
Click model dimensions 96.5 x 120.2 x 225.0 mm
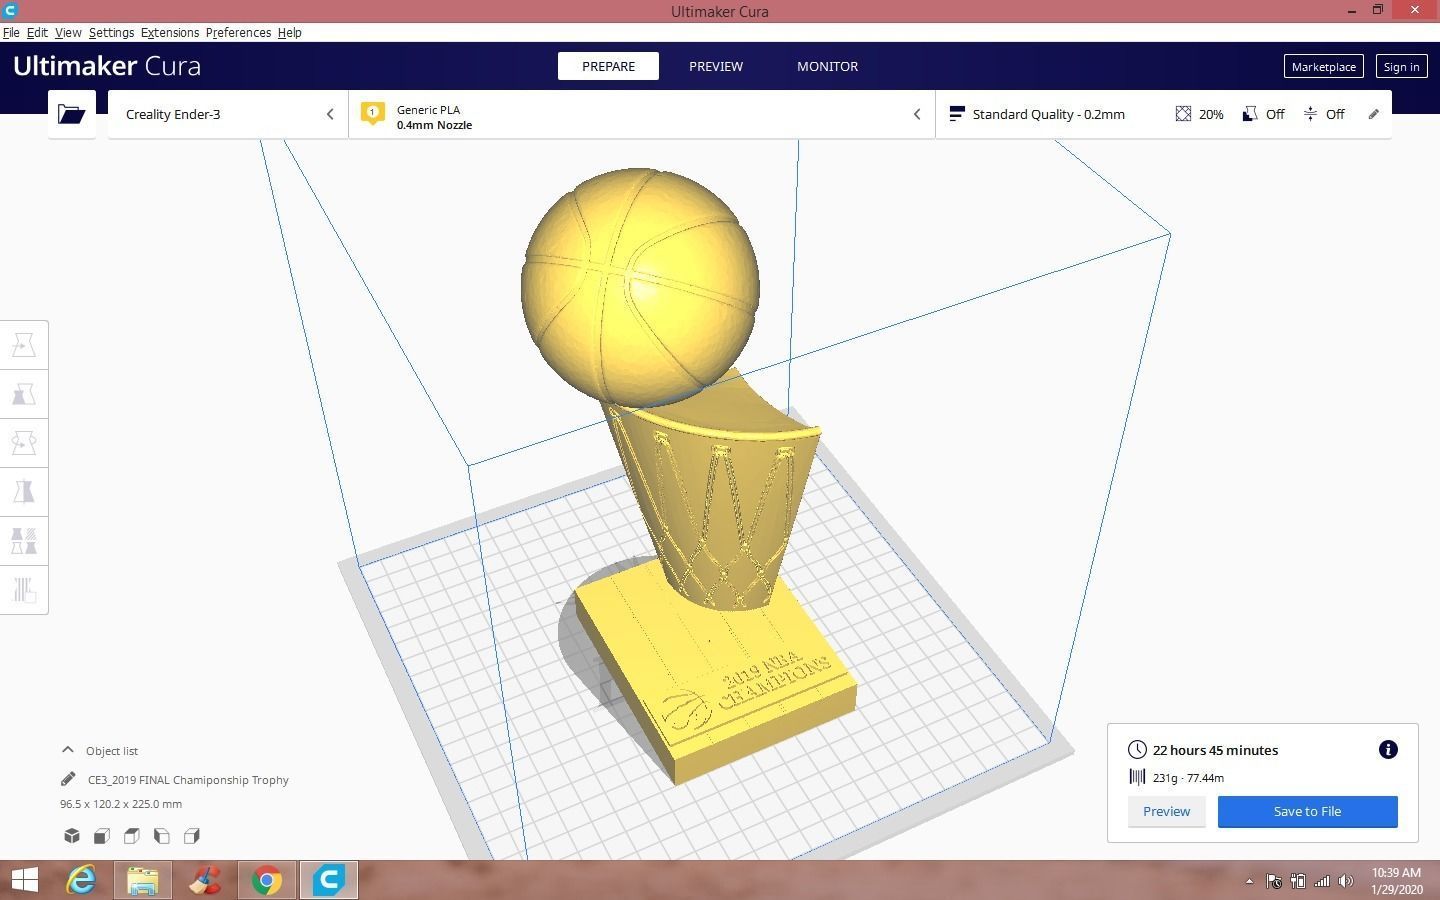(121, 804)
